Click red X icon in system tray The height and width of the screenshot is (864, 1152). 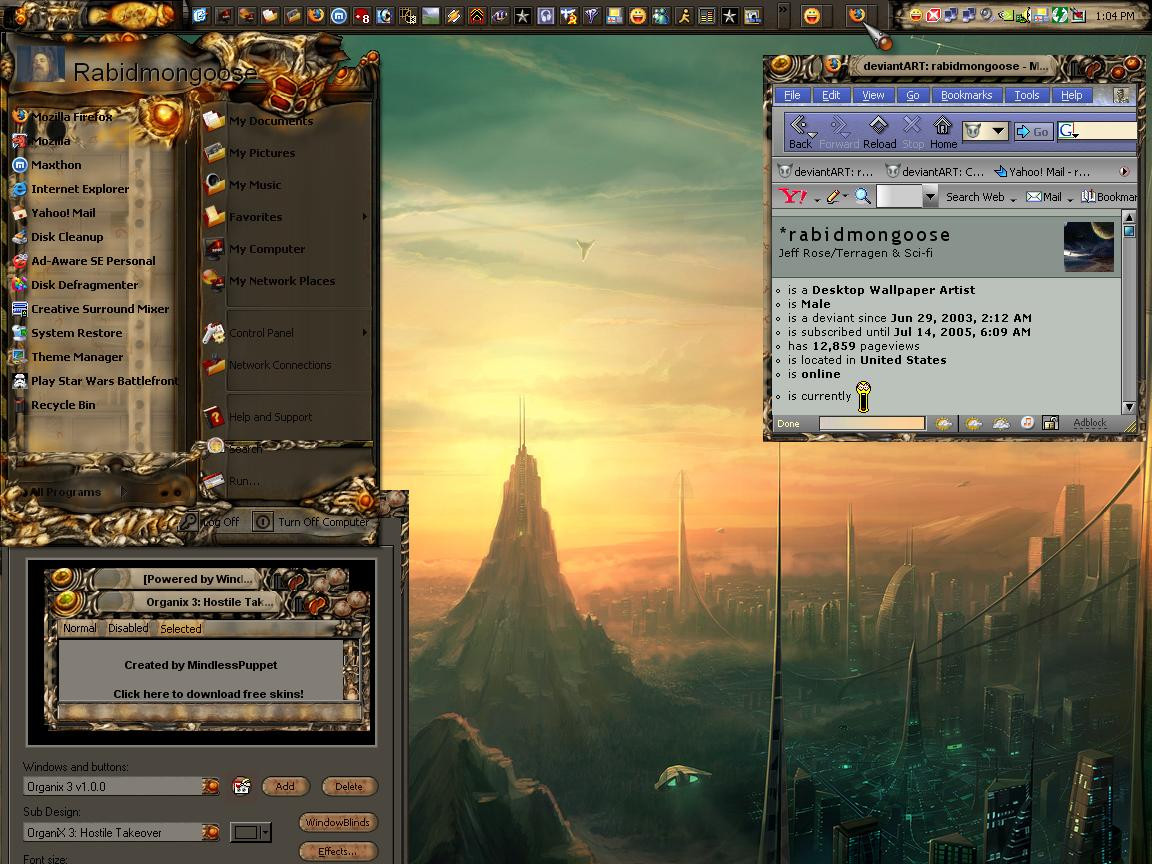(x=932, y=15)
